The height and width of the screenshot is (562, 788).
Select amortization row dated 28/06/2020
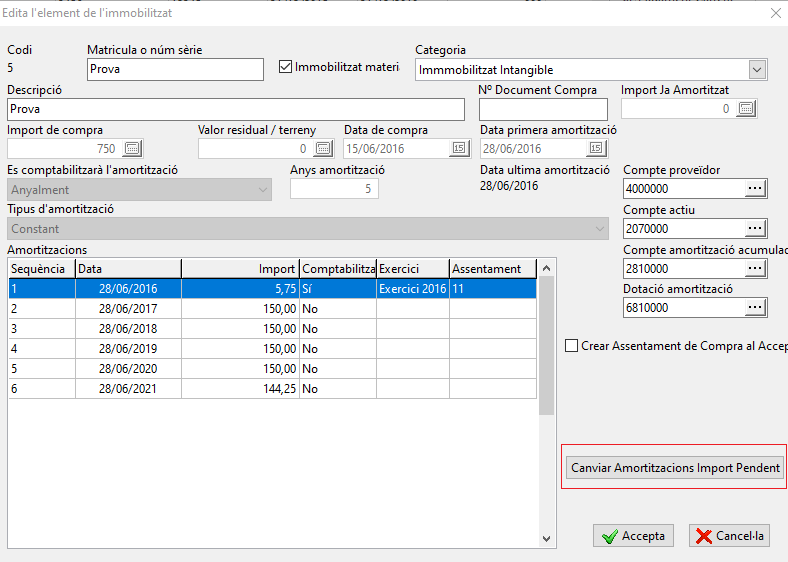pos(272,368)
